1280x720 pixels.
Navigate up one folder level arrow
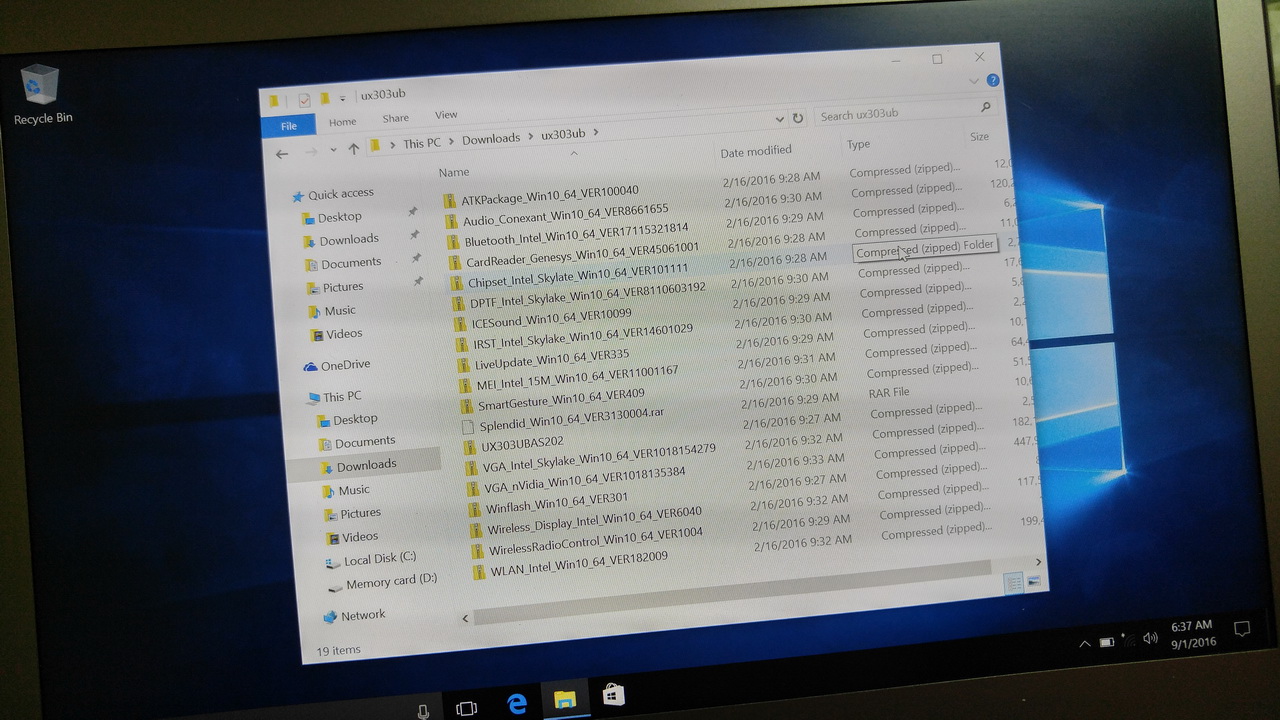pos(353,149)
